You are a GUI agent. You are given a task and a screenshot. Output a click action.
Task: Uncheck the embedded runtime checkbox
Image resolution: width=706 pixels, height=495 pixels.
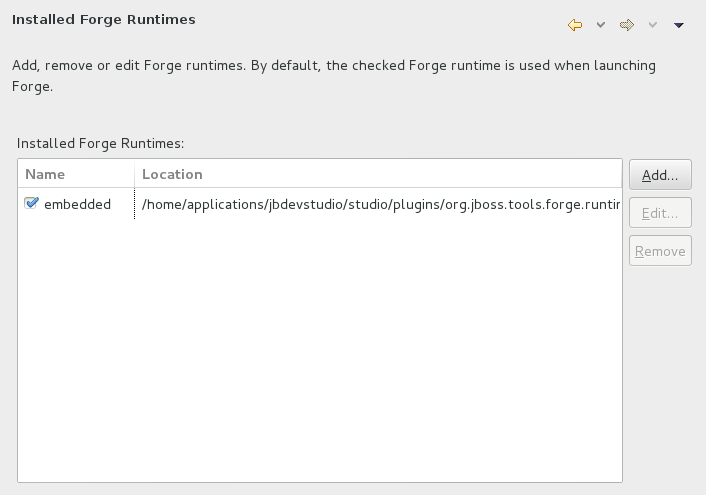(x=32, y=204)
